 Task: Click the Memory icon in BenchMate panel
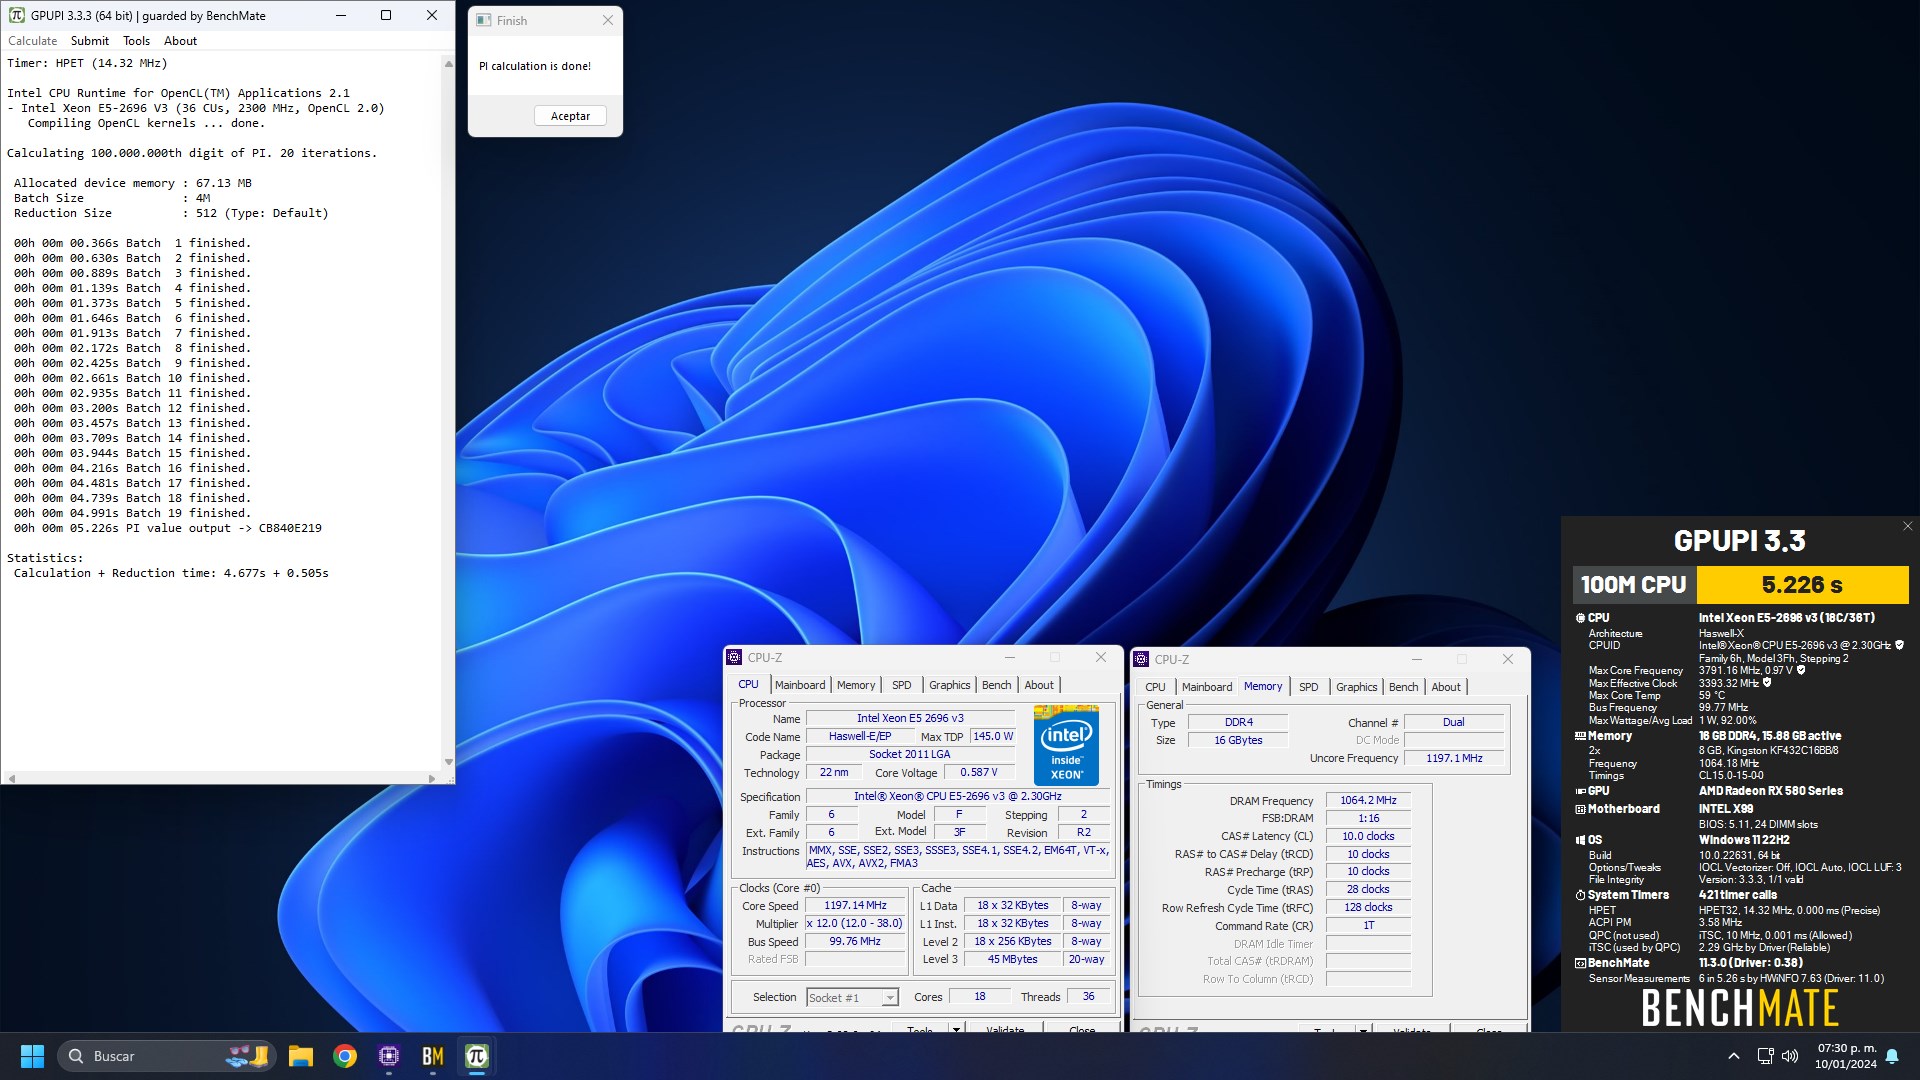click(1580, 736)
